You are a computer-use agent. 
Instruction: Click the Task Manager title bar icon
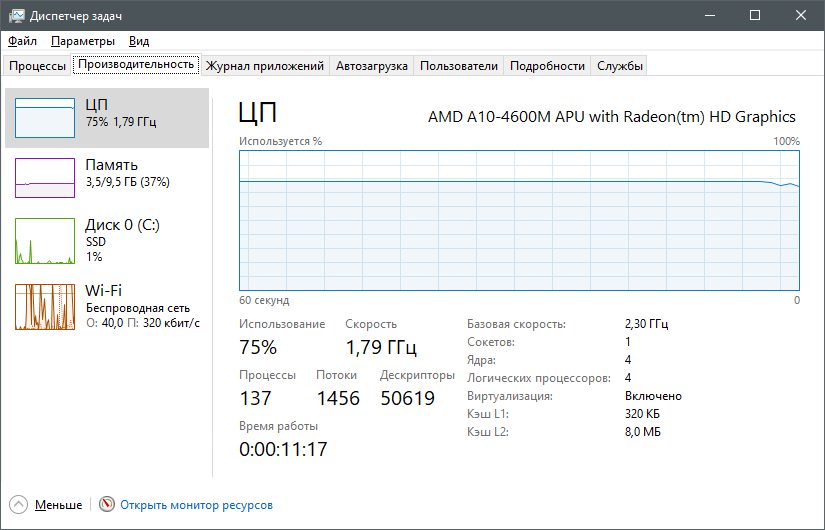(16, 15)
